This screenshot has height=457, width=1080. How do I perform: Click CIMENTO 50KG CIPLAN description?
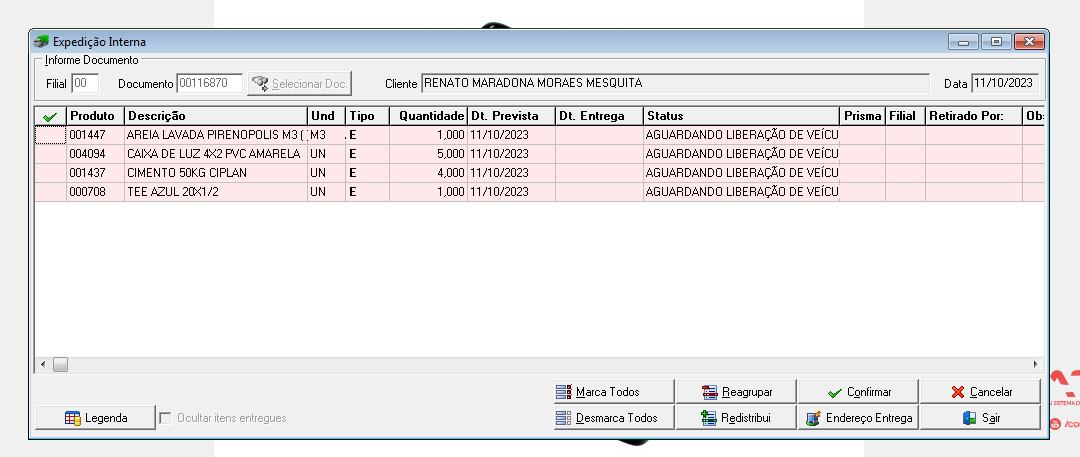click(x=216, y=173)
